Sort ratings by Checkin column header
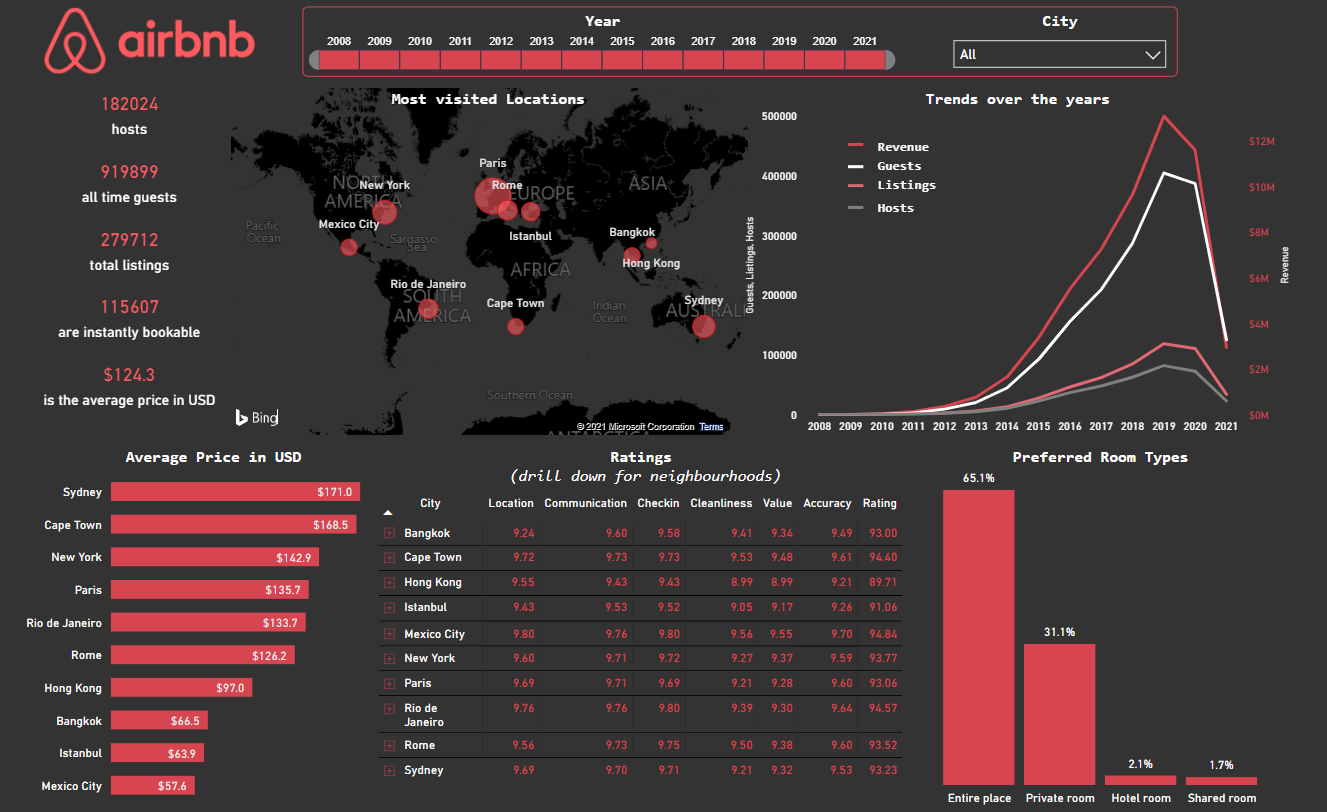This screenshot has width=1327, height=812. (658, 503)
